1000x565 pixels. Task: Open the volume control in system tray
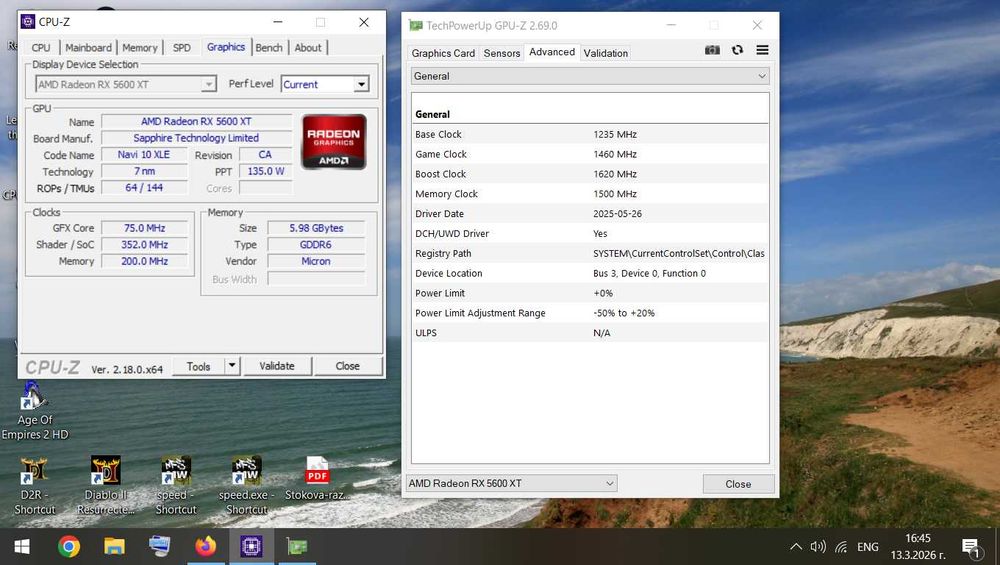pyautogui.click(x=818, y=547)
